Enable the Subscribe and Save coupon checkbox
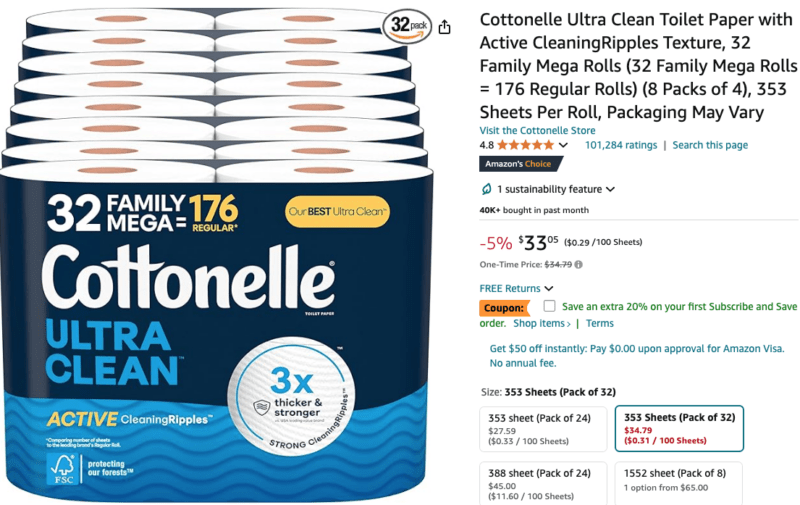The height and width of the screenshot is (505, 800). [x=549, y=306]
